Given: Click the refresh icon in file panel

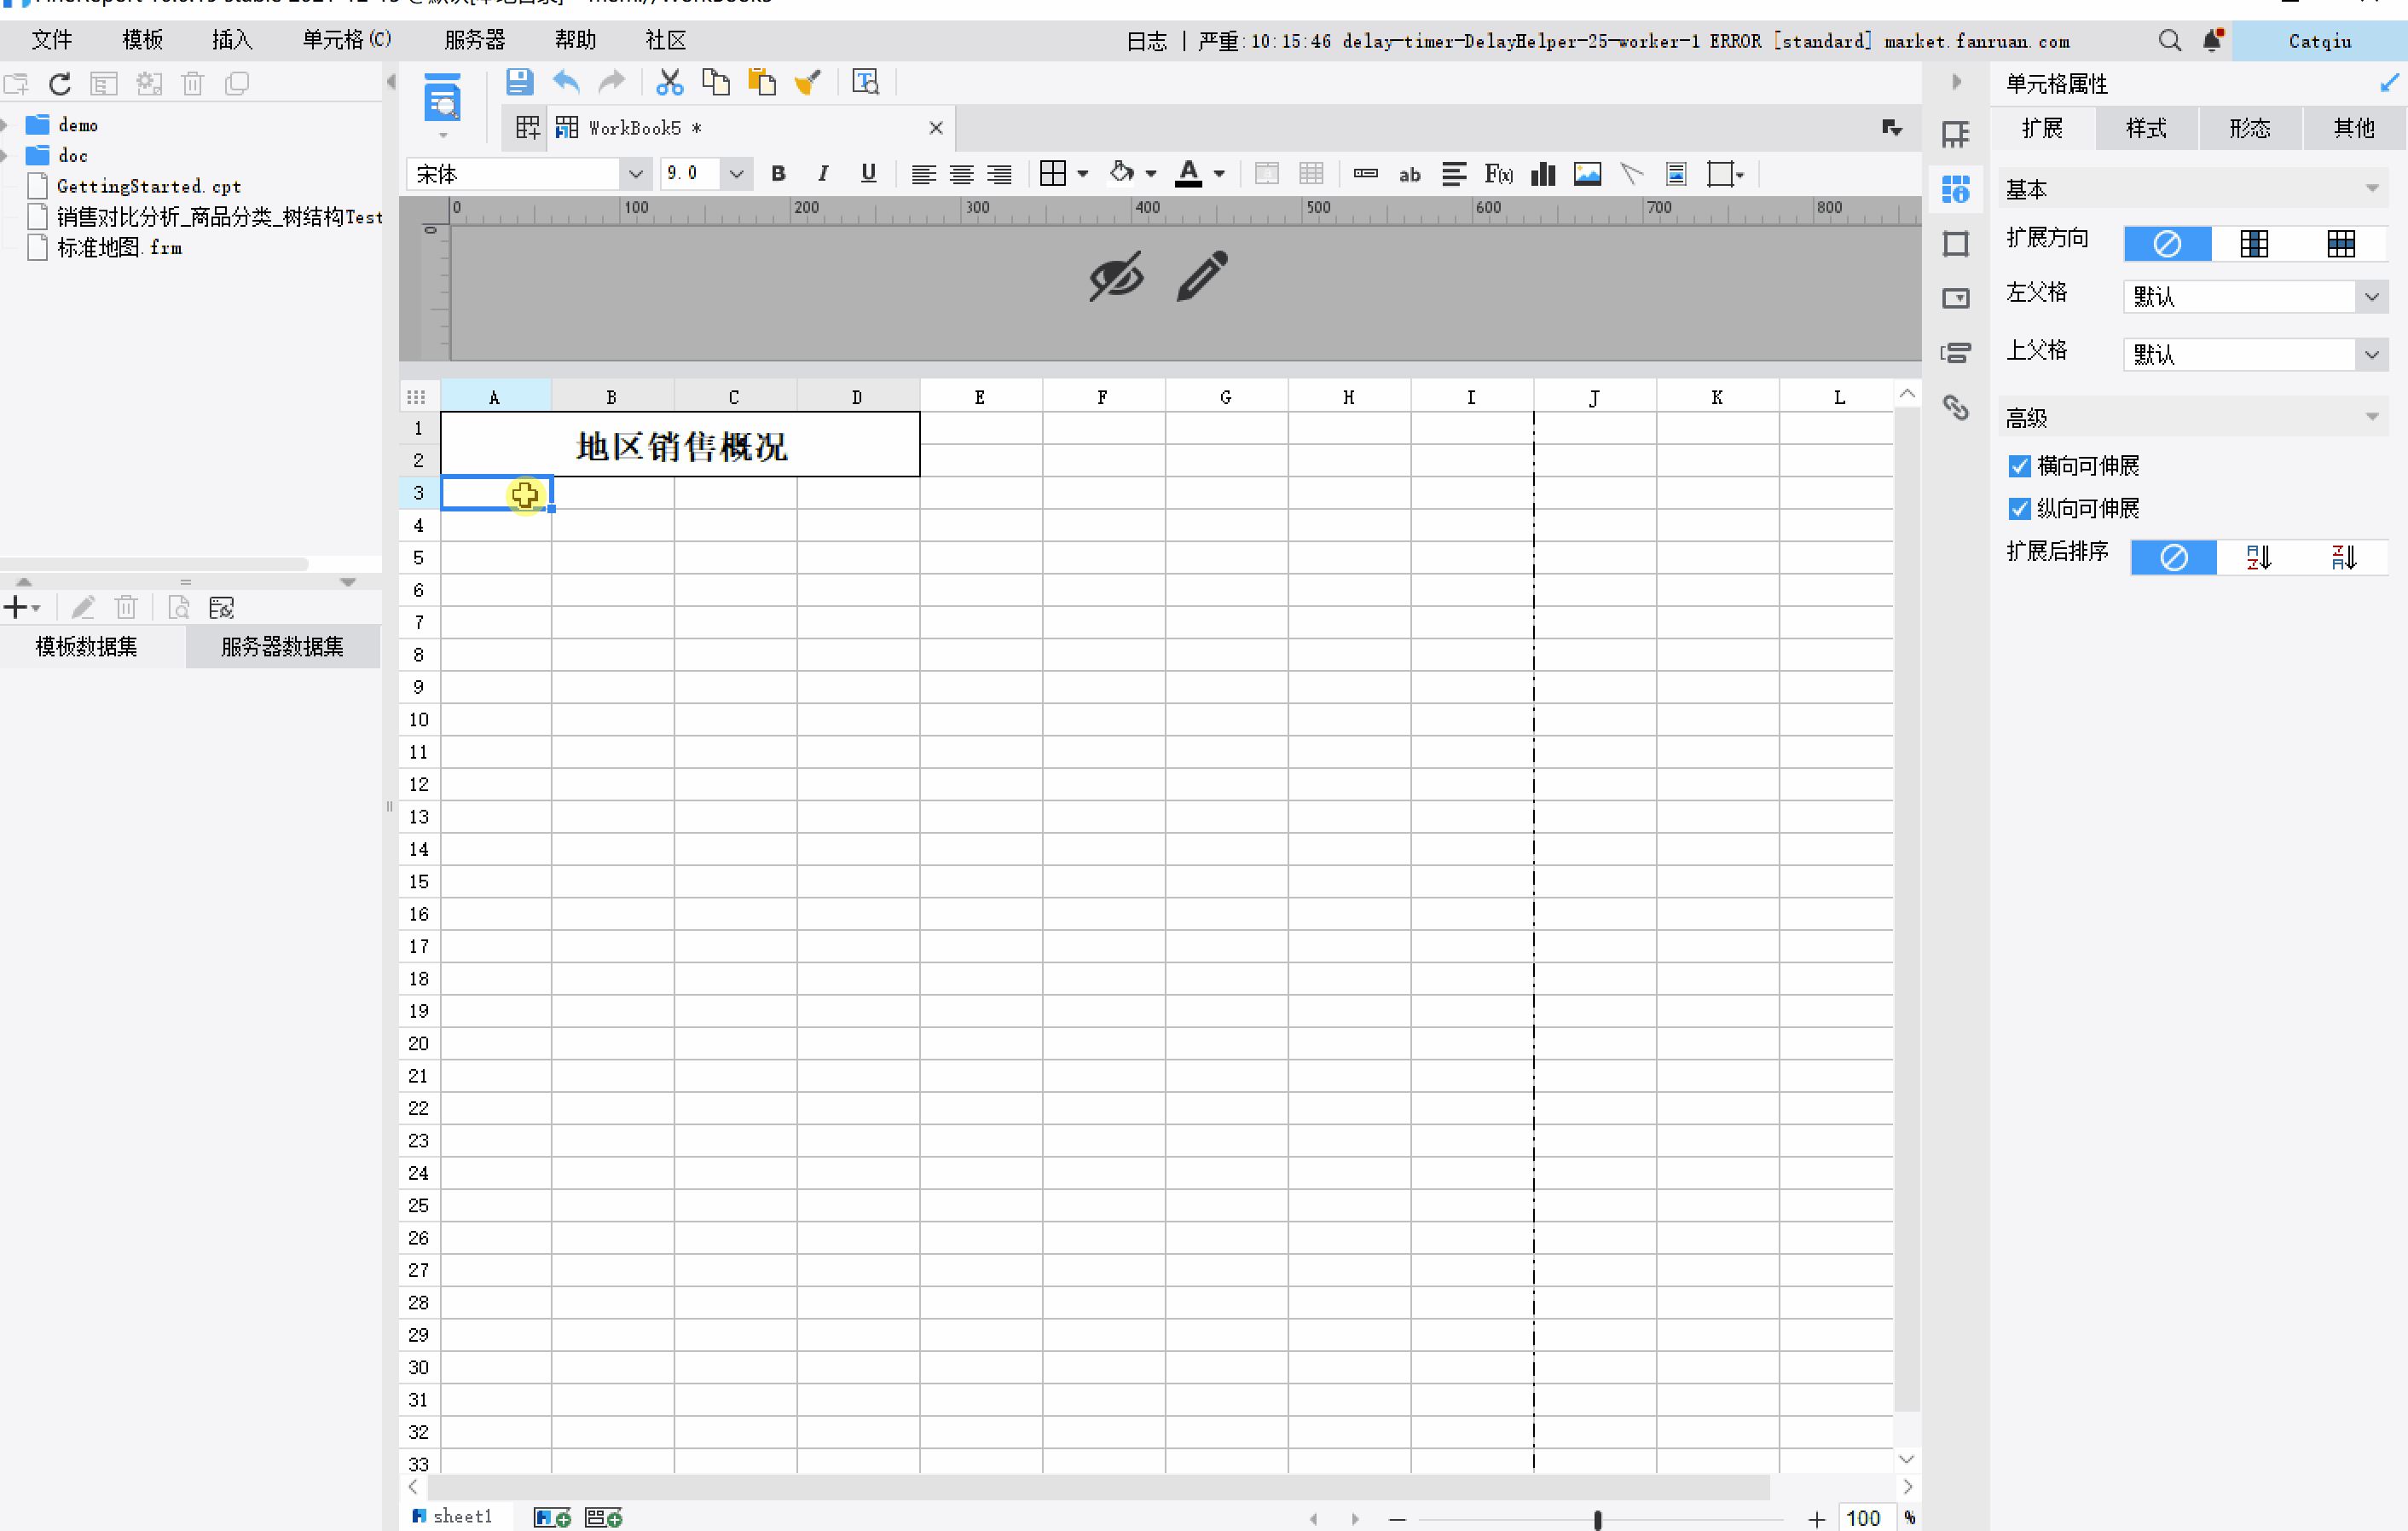Looking at the screenshot, I should coord(60,84).
